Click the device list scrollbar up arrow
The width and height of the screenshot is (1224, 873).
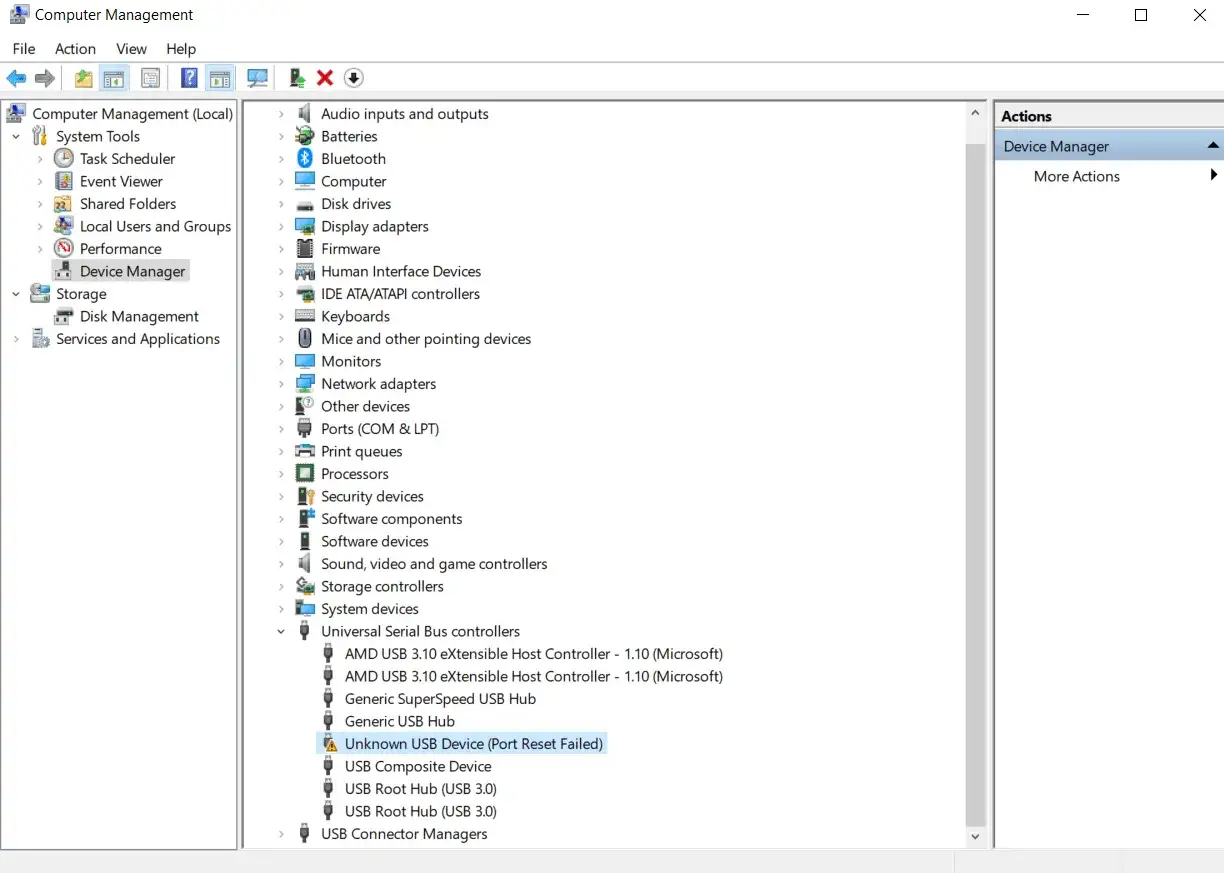976,113
